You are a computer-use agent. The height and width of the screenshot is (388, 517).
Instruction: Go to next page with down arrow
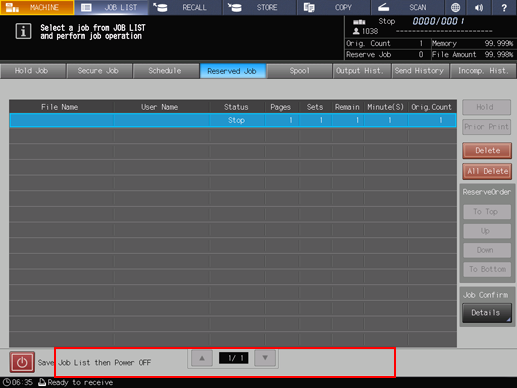click(x=265, y=358)
